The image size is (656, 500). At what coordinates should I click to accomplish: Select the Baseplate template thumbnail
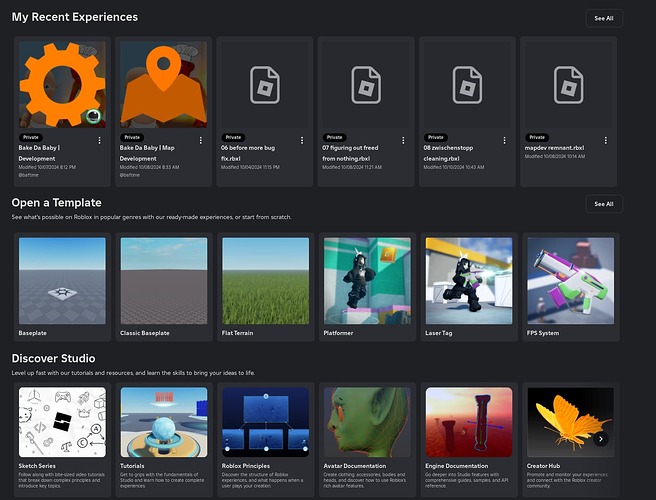coord(62,281)
